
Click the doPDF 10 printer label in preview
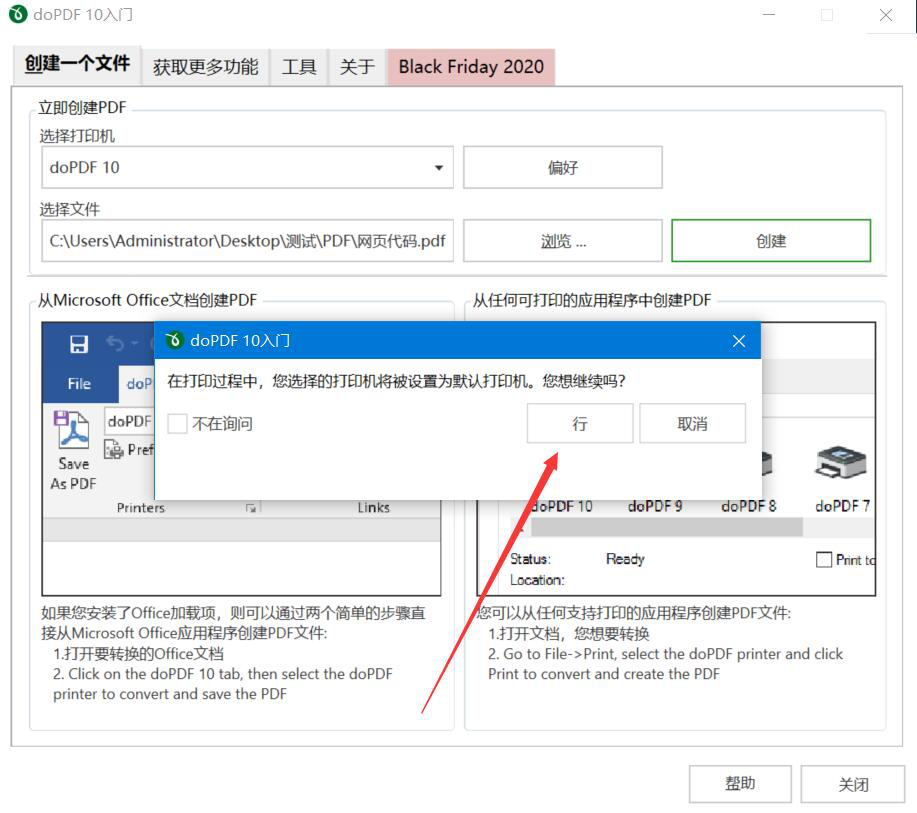coord(561,506)
